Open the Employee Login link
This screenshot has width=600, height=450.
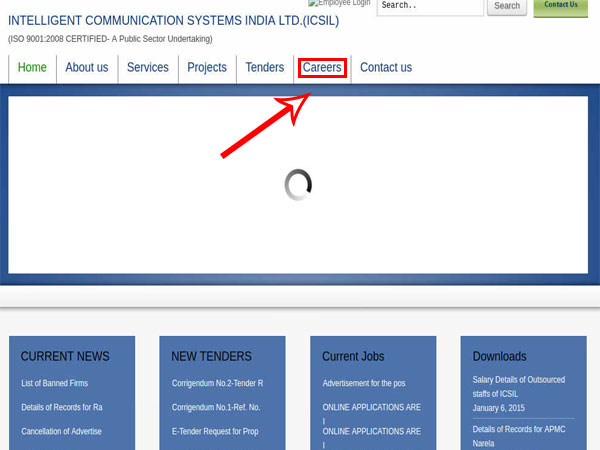(339, 3)
